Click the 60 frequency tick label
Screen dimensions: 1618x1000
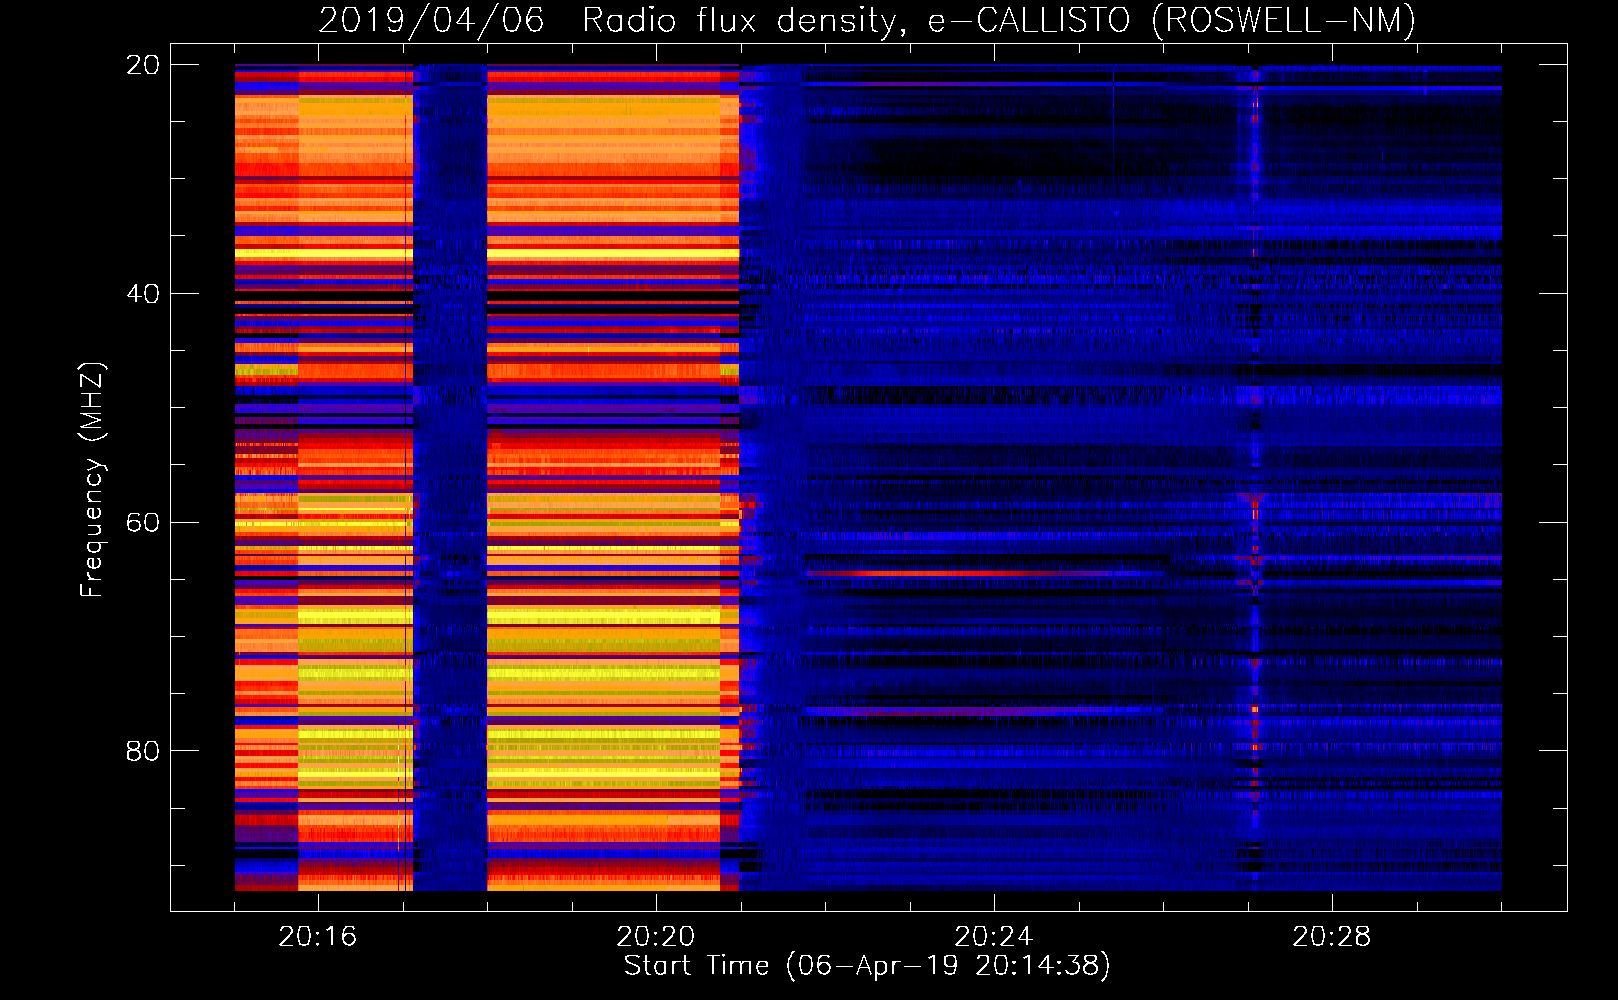pyautogui.click(x=142, y=522)
